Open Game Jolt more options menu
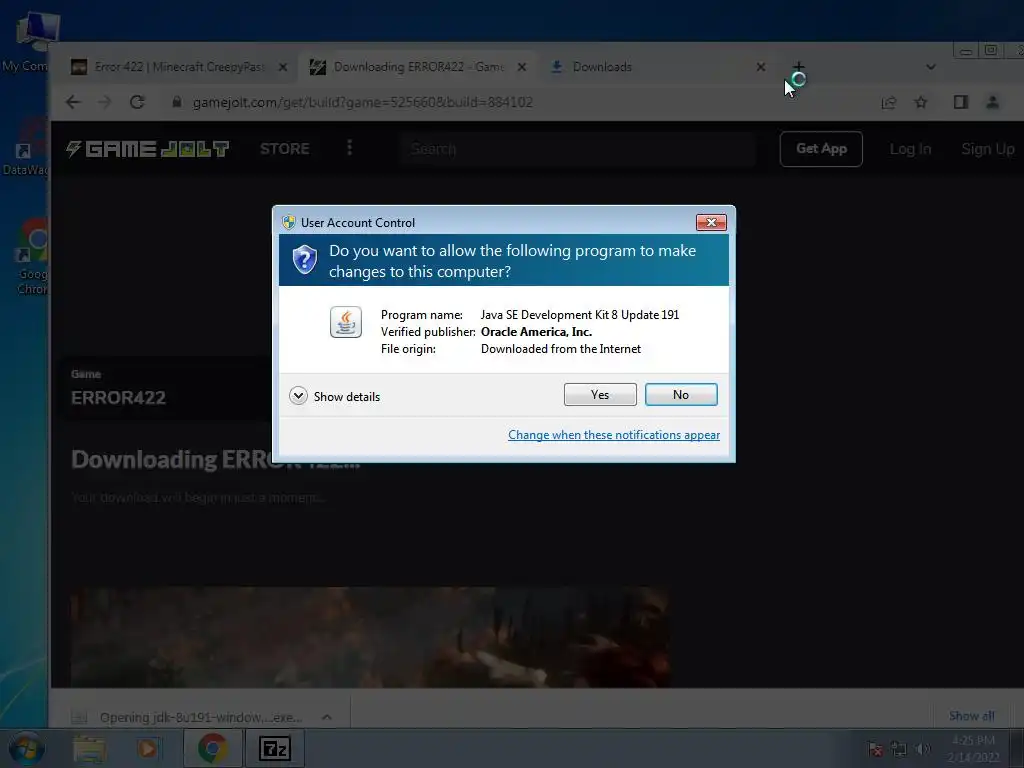Image resolution: width=1024 pixels, height=768 pixels. (349, 148)
